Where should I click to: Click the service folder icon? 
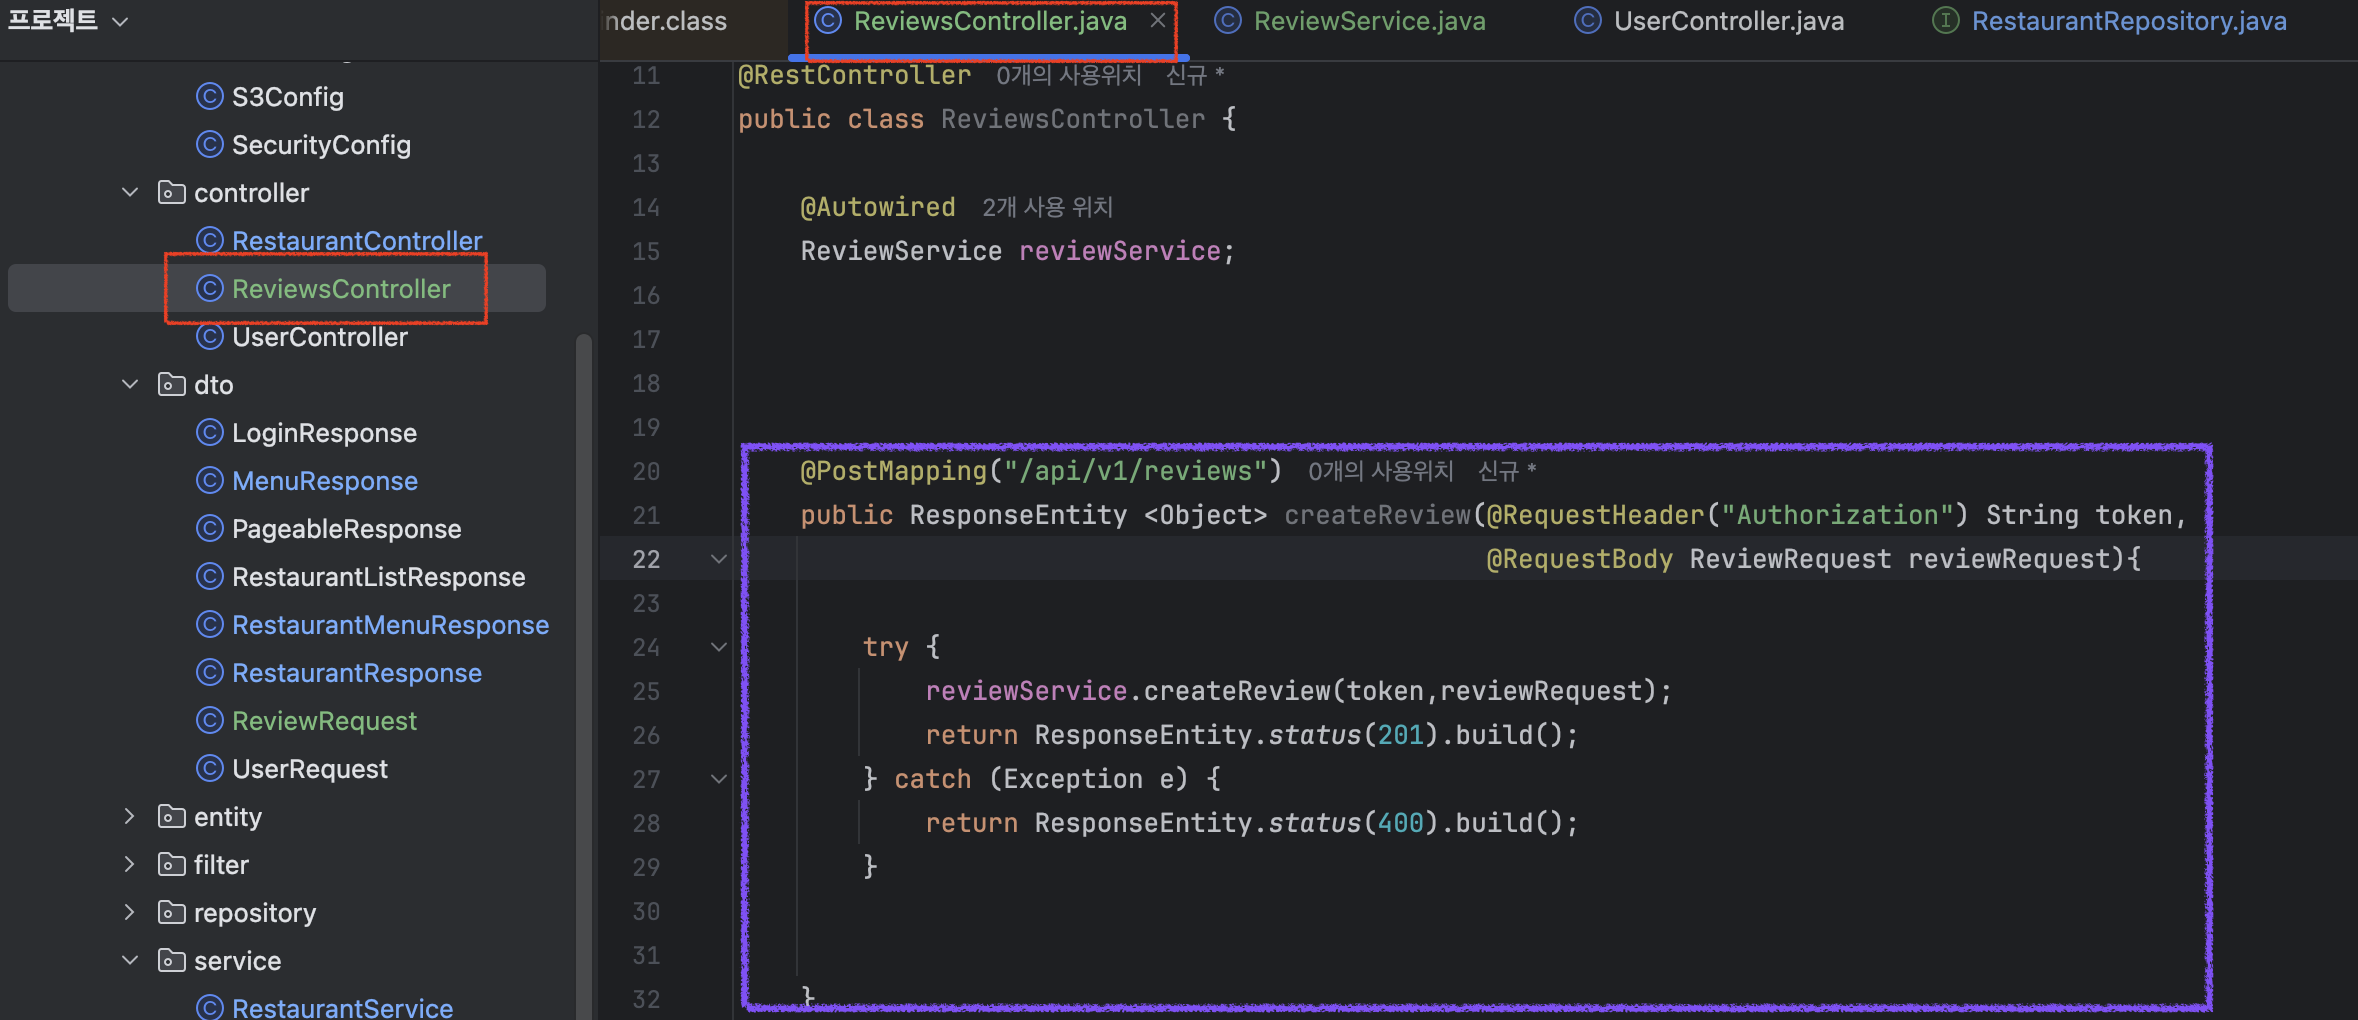point(172,960)
